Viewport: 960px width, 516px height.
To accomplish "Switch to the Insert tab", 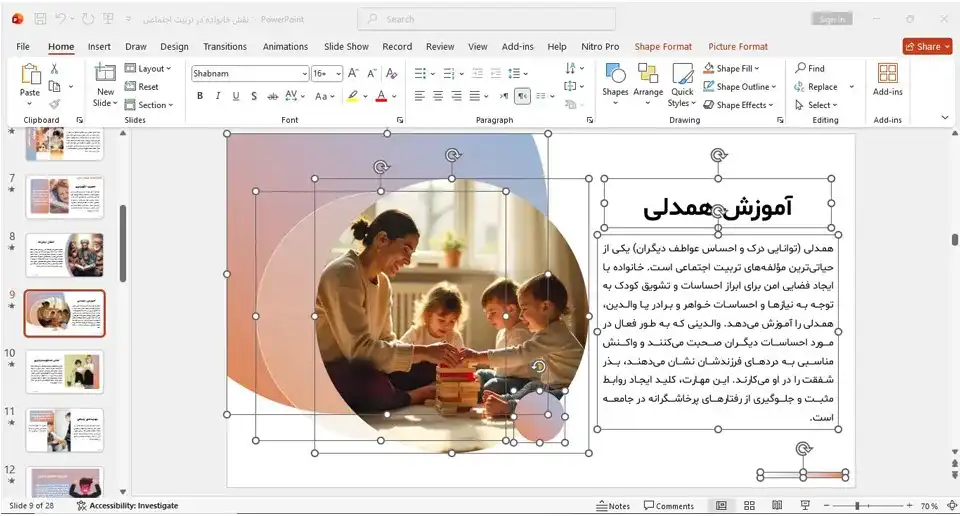I will 99,47.
